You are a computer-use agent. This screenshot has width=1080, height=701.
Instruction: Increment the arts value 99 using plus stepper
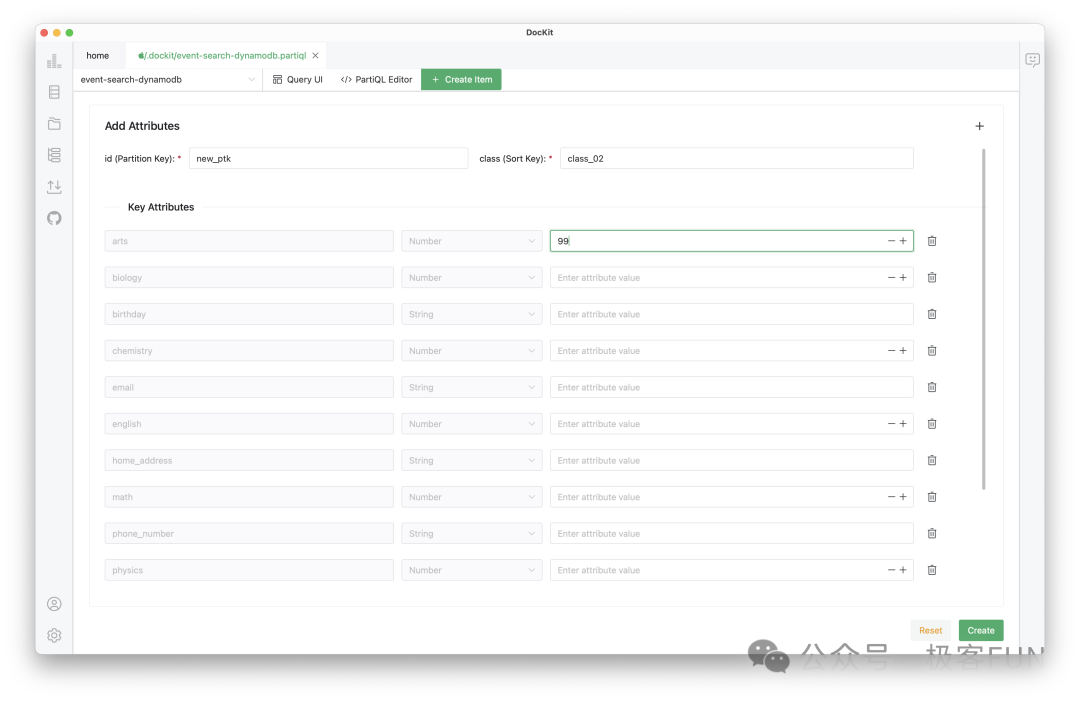902,240
